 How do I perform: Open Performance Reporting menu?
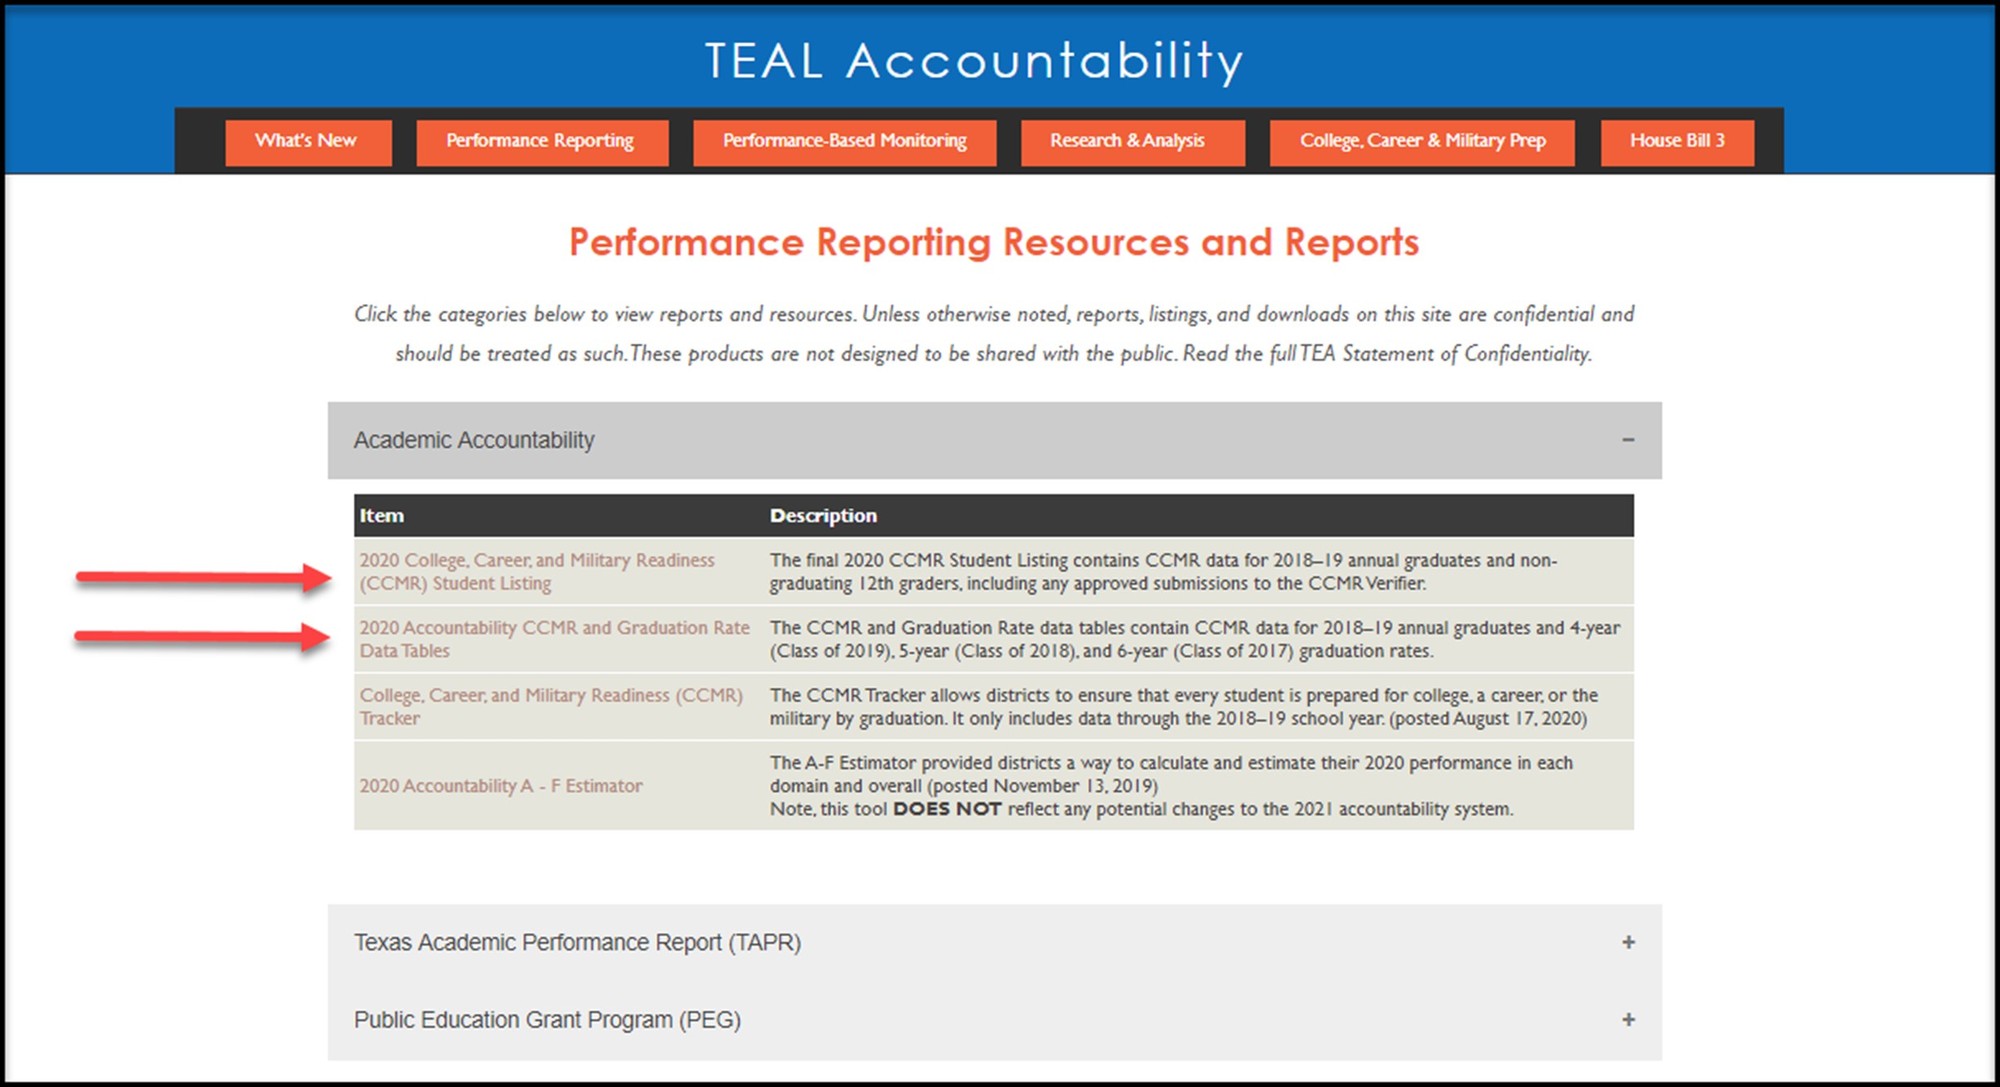[540, 141]
